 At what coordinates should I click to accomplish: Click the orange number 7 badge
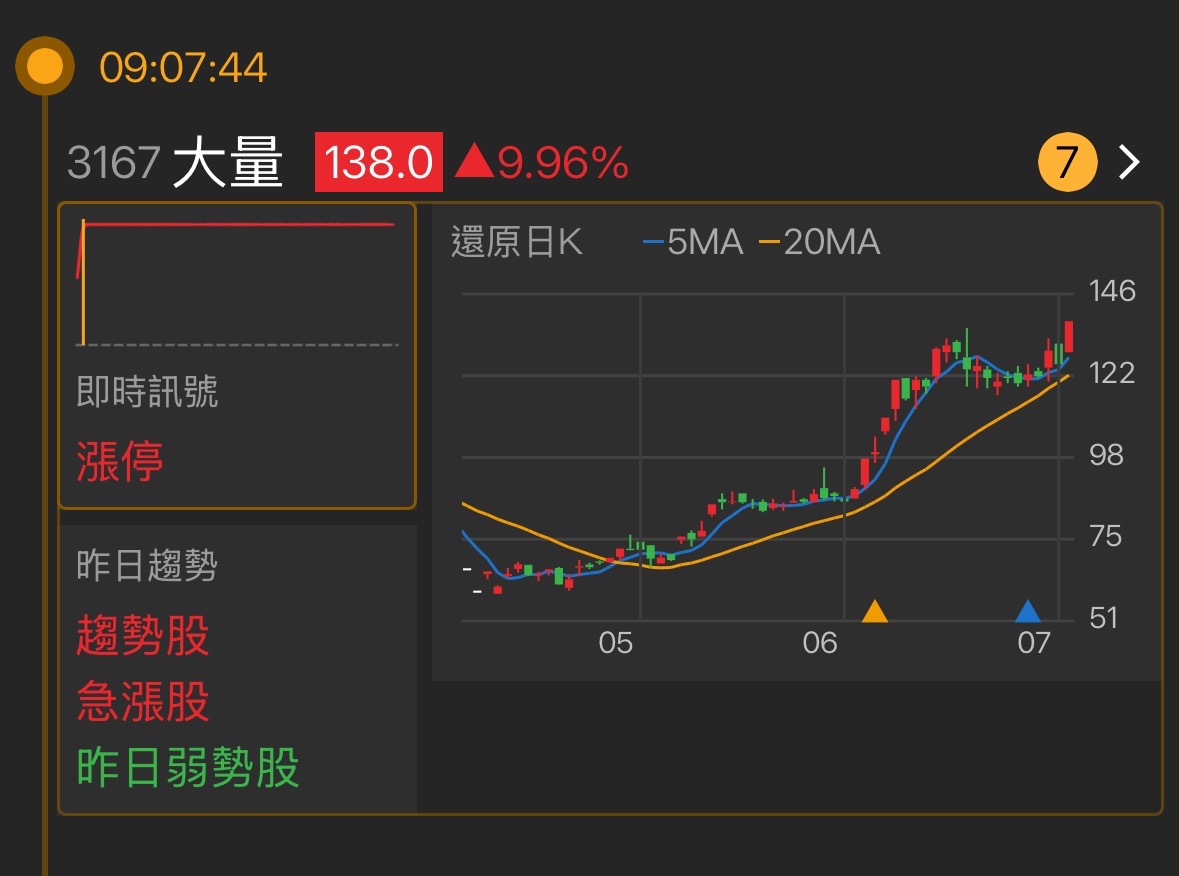tap(1067, 162)
